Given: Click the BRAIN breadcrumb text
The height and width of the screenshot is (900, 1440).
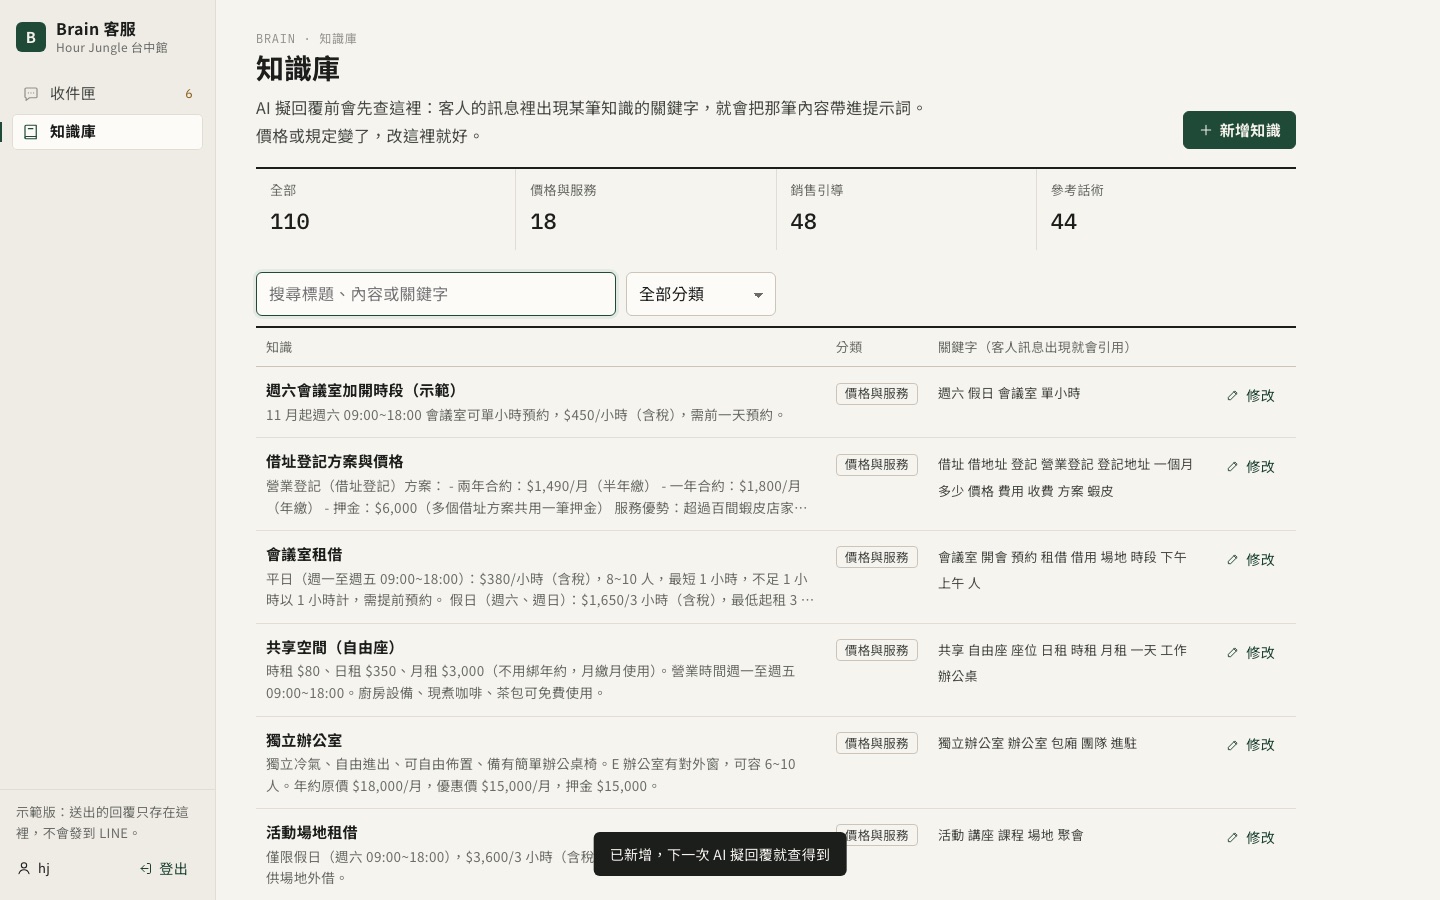Looking at the screenshot, I should coord(276,39).
